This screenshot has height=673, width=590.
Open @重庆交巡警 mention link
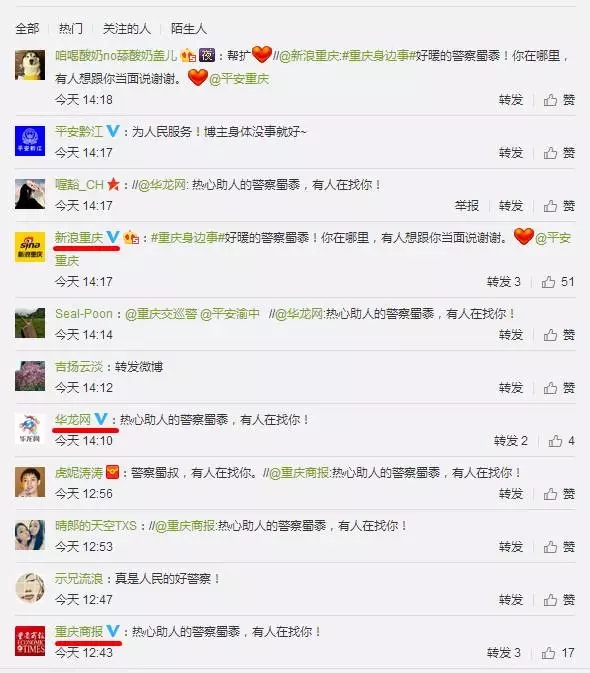click(x=161, y=314)
